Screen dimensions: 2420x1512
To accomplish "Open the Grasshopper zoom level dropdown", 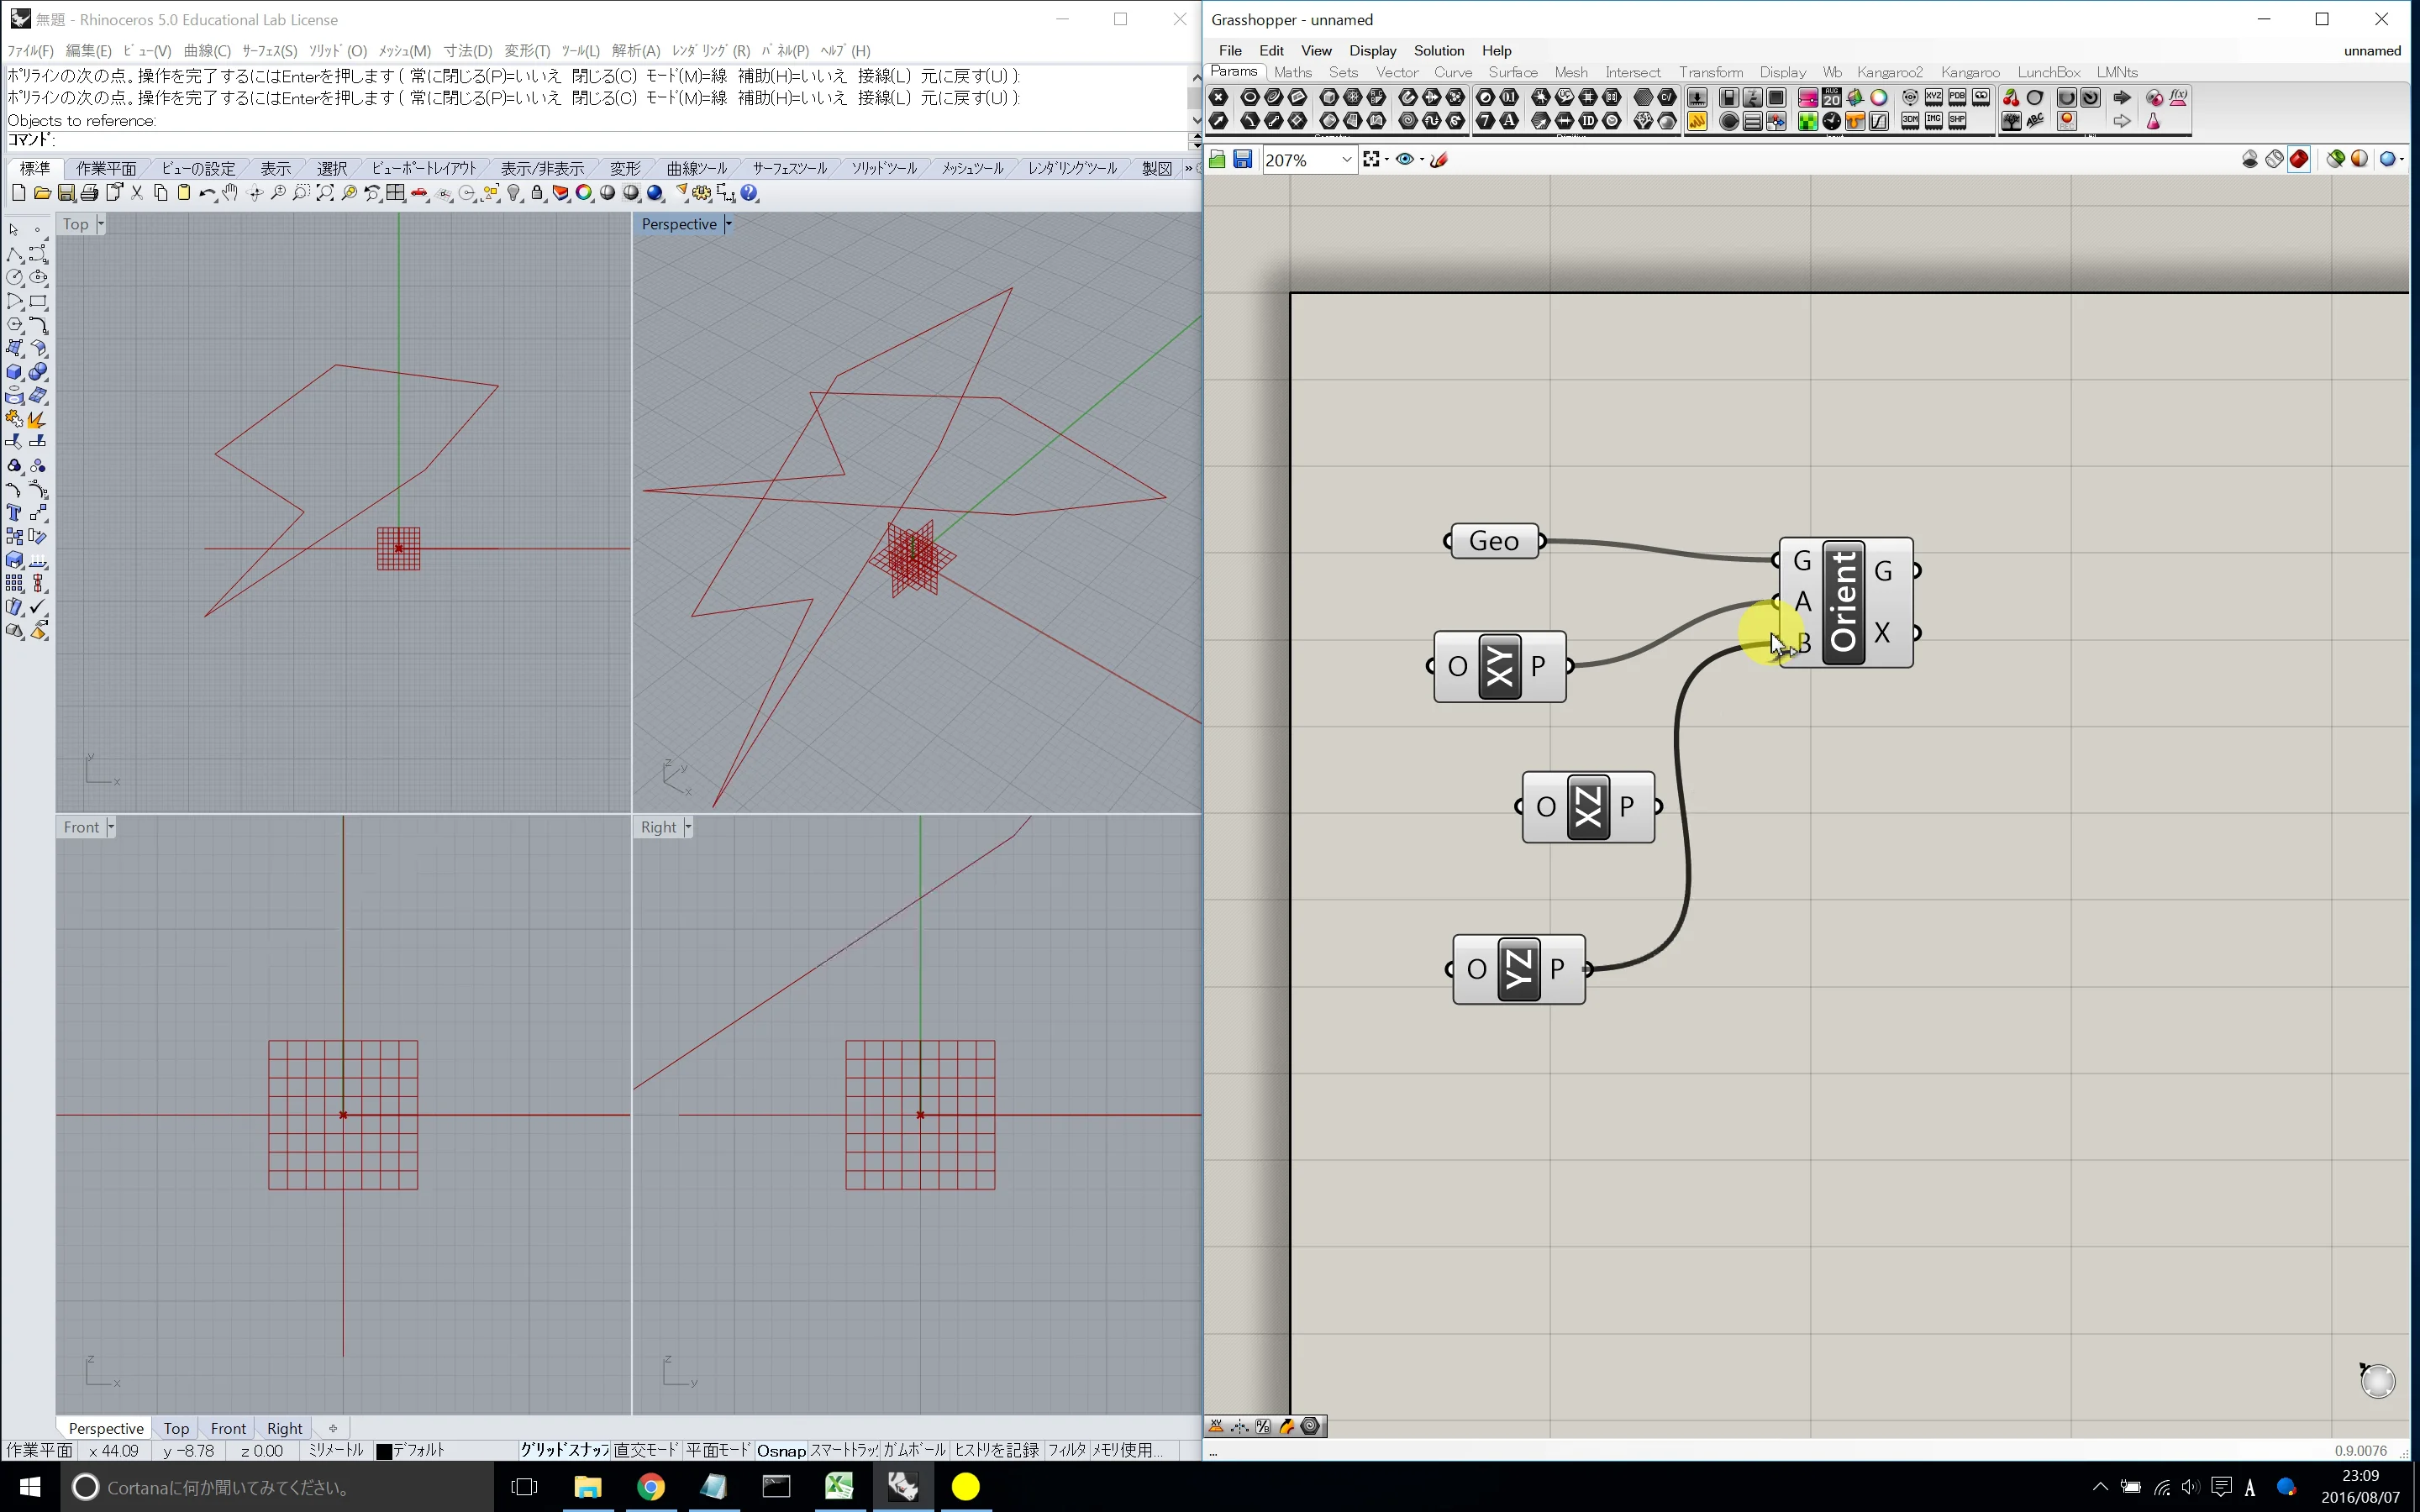I will click(x=1346, y=160).
